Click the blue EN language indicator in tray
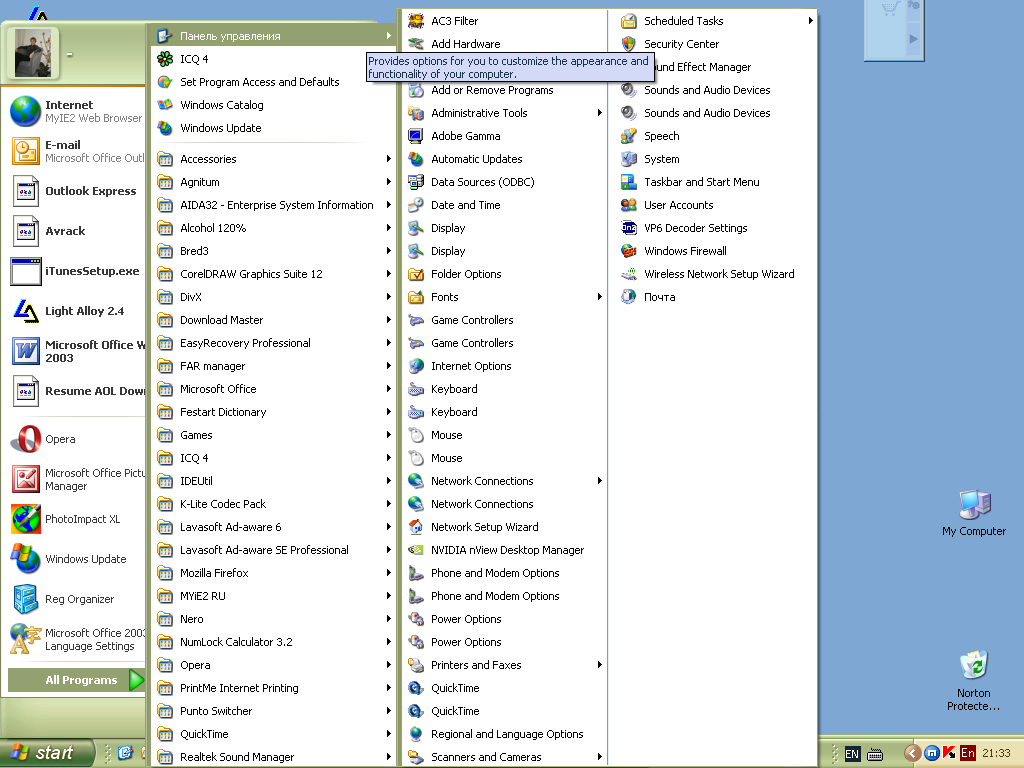 point(852,754)
